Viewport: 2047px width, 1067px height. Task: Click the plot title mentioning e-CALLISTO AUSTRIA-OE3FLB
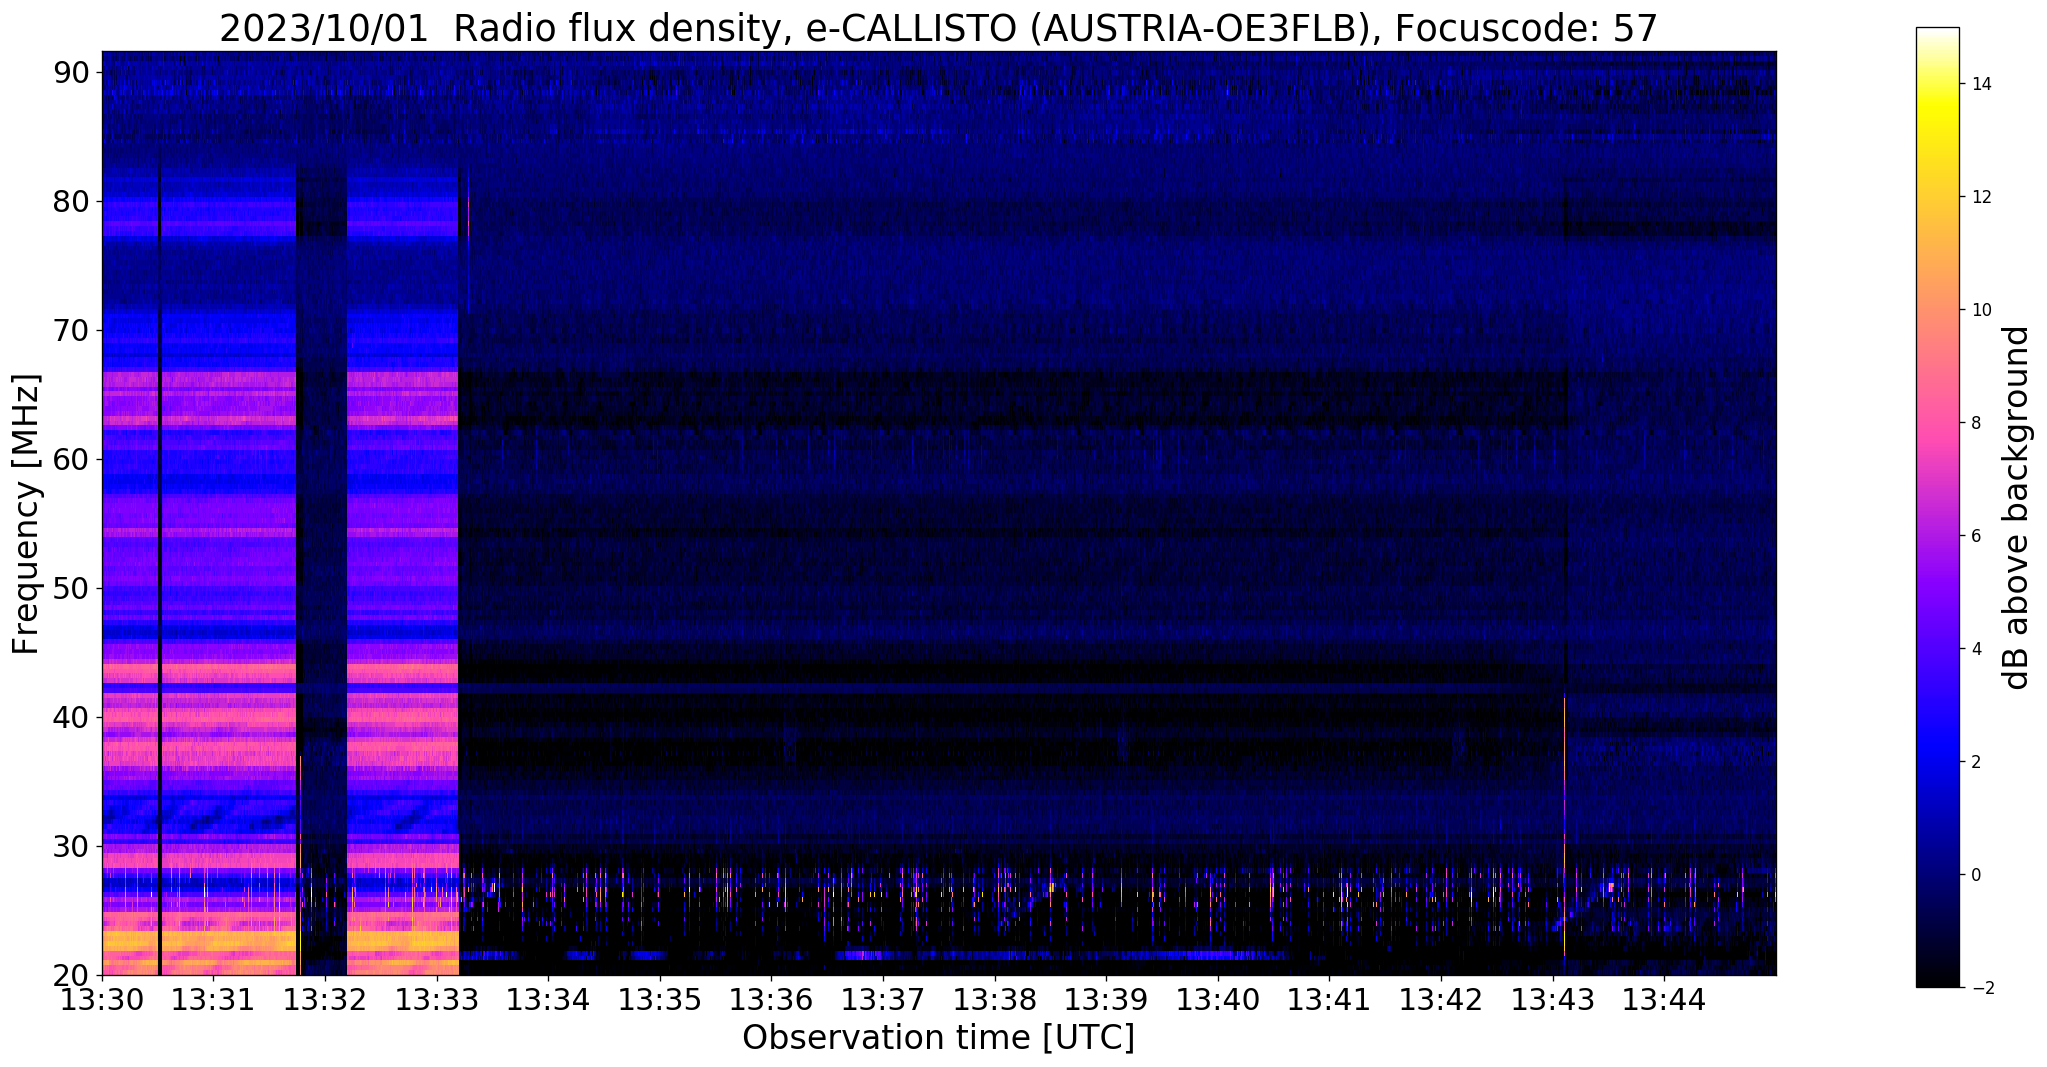[938, 28]
